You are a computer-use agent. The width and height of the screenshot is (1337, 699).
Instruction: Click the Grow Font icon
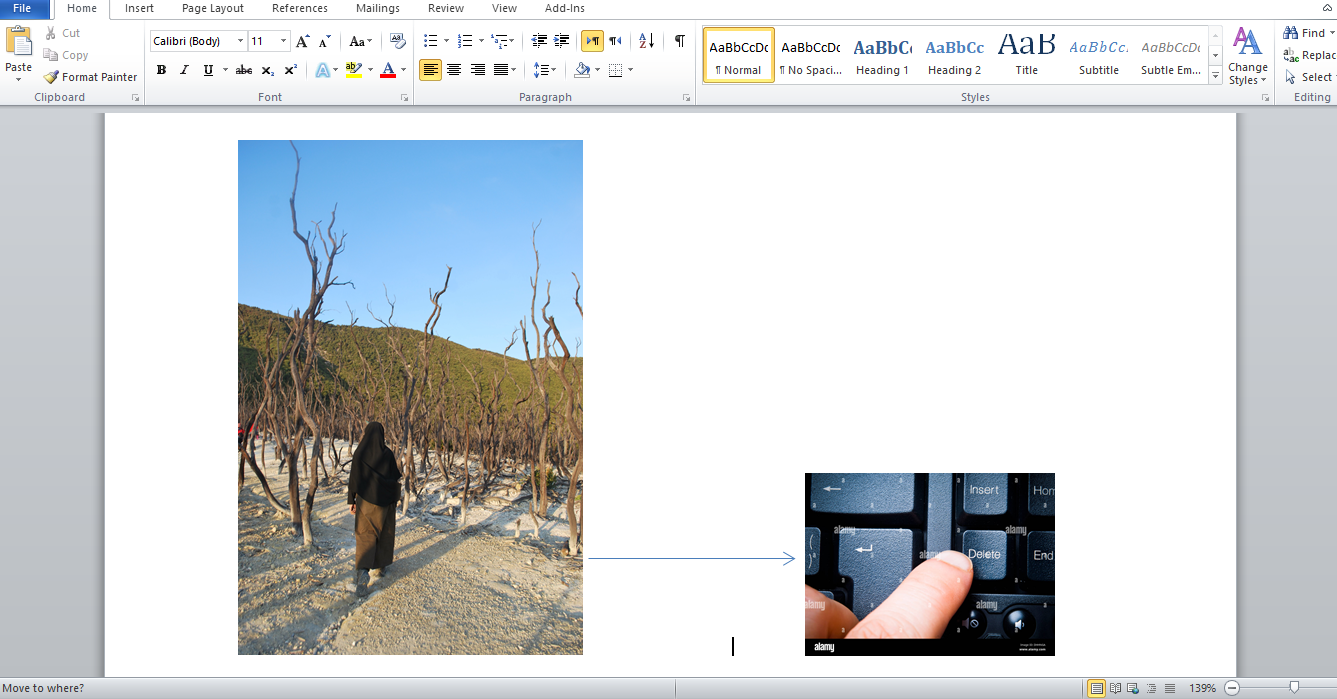303,41
